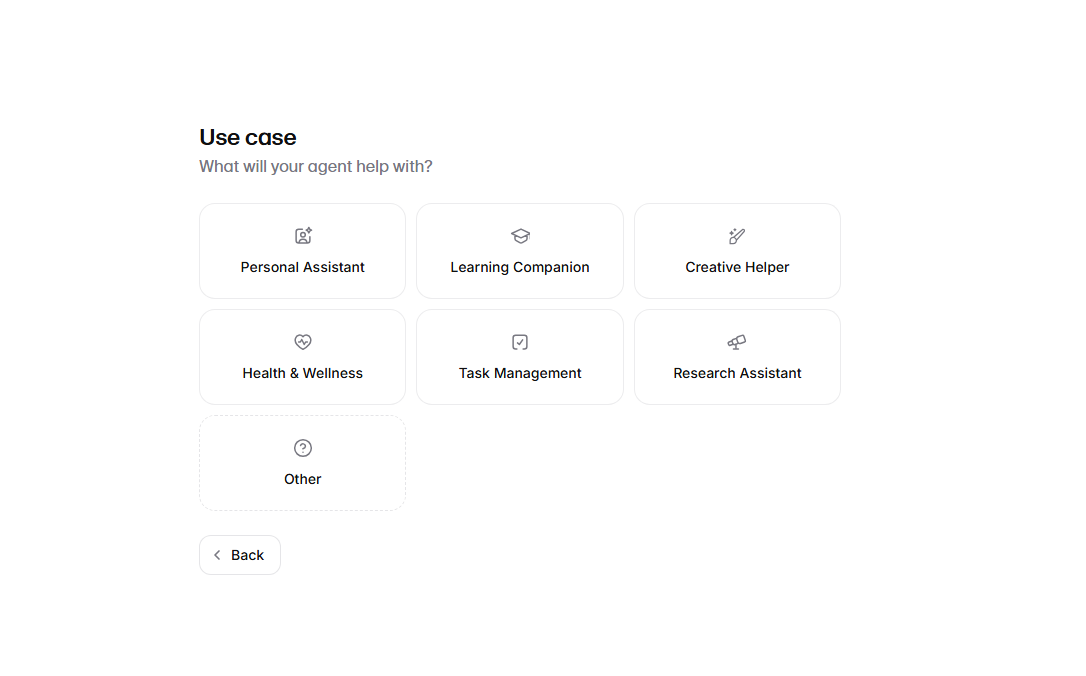1086x676 pixels.
Task: Select the Personal Assistant card
Action: 303,251
